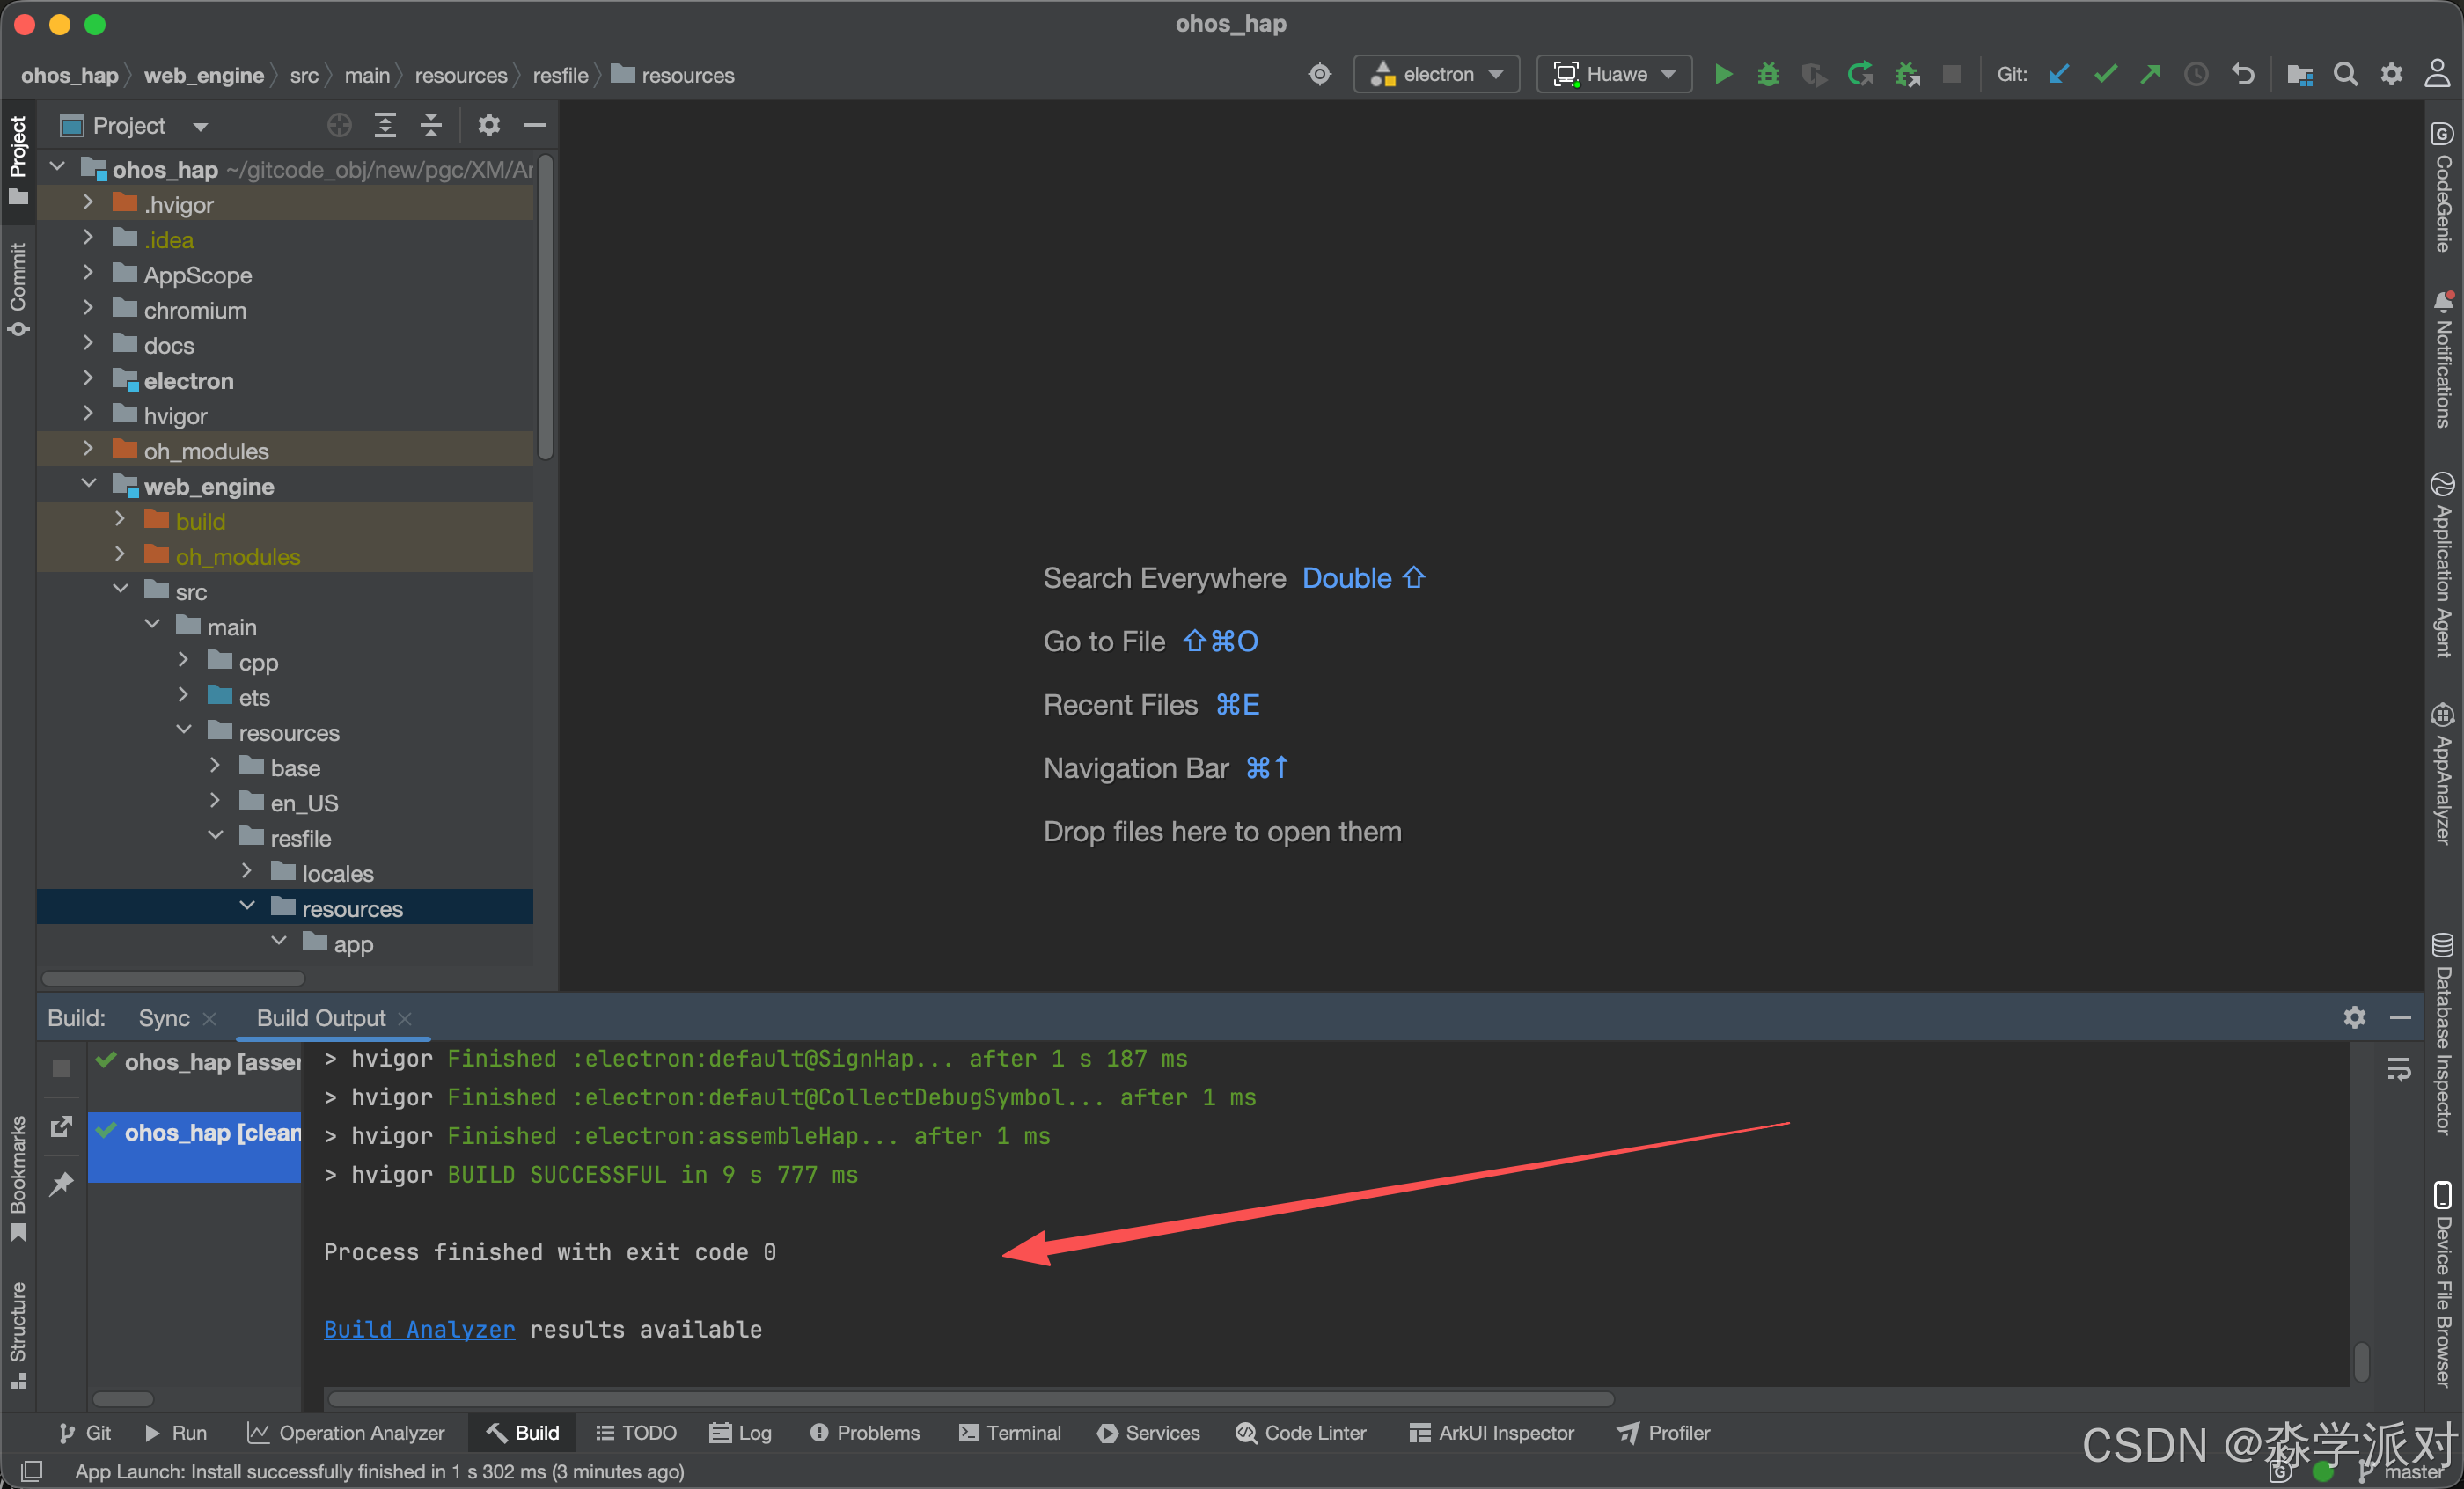Open Device File Browser side panel
The width and height of the screenshot is (2464, 1489).
pyautogui.click(x=2444, y=1284)
